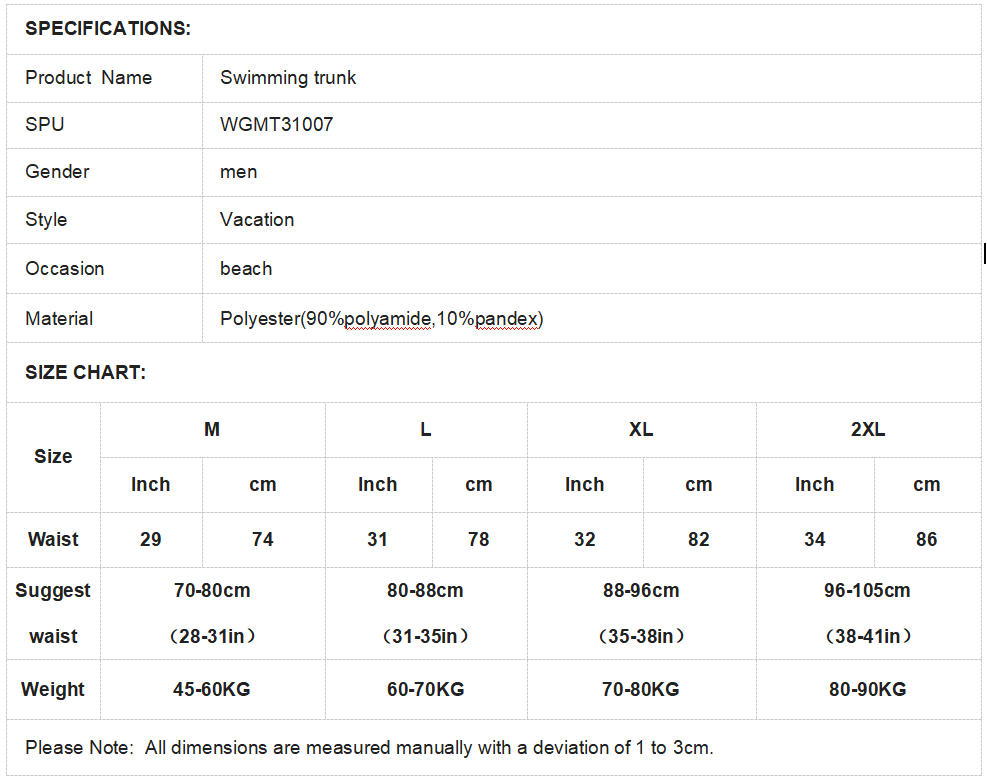Click the L waist inch value 31

pos(377,539)
